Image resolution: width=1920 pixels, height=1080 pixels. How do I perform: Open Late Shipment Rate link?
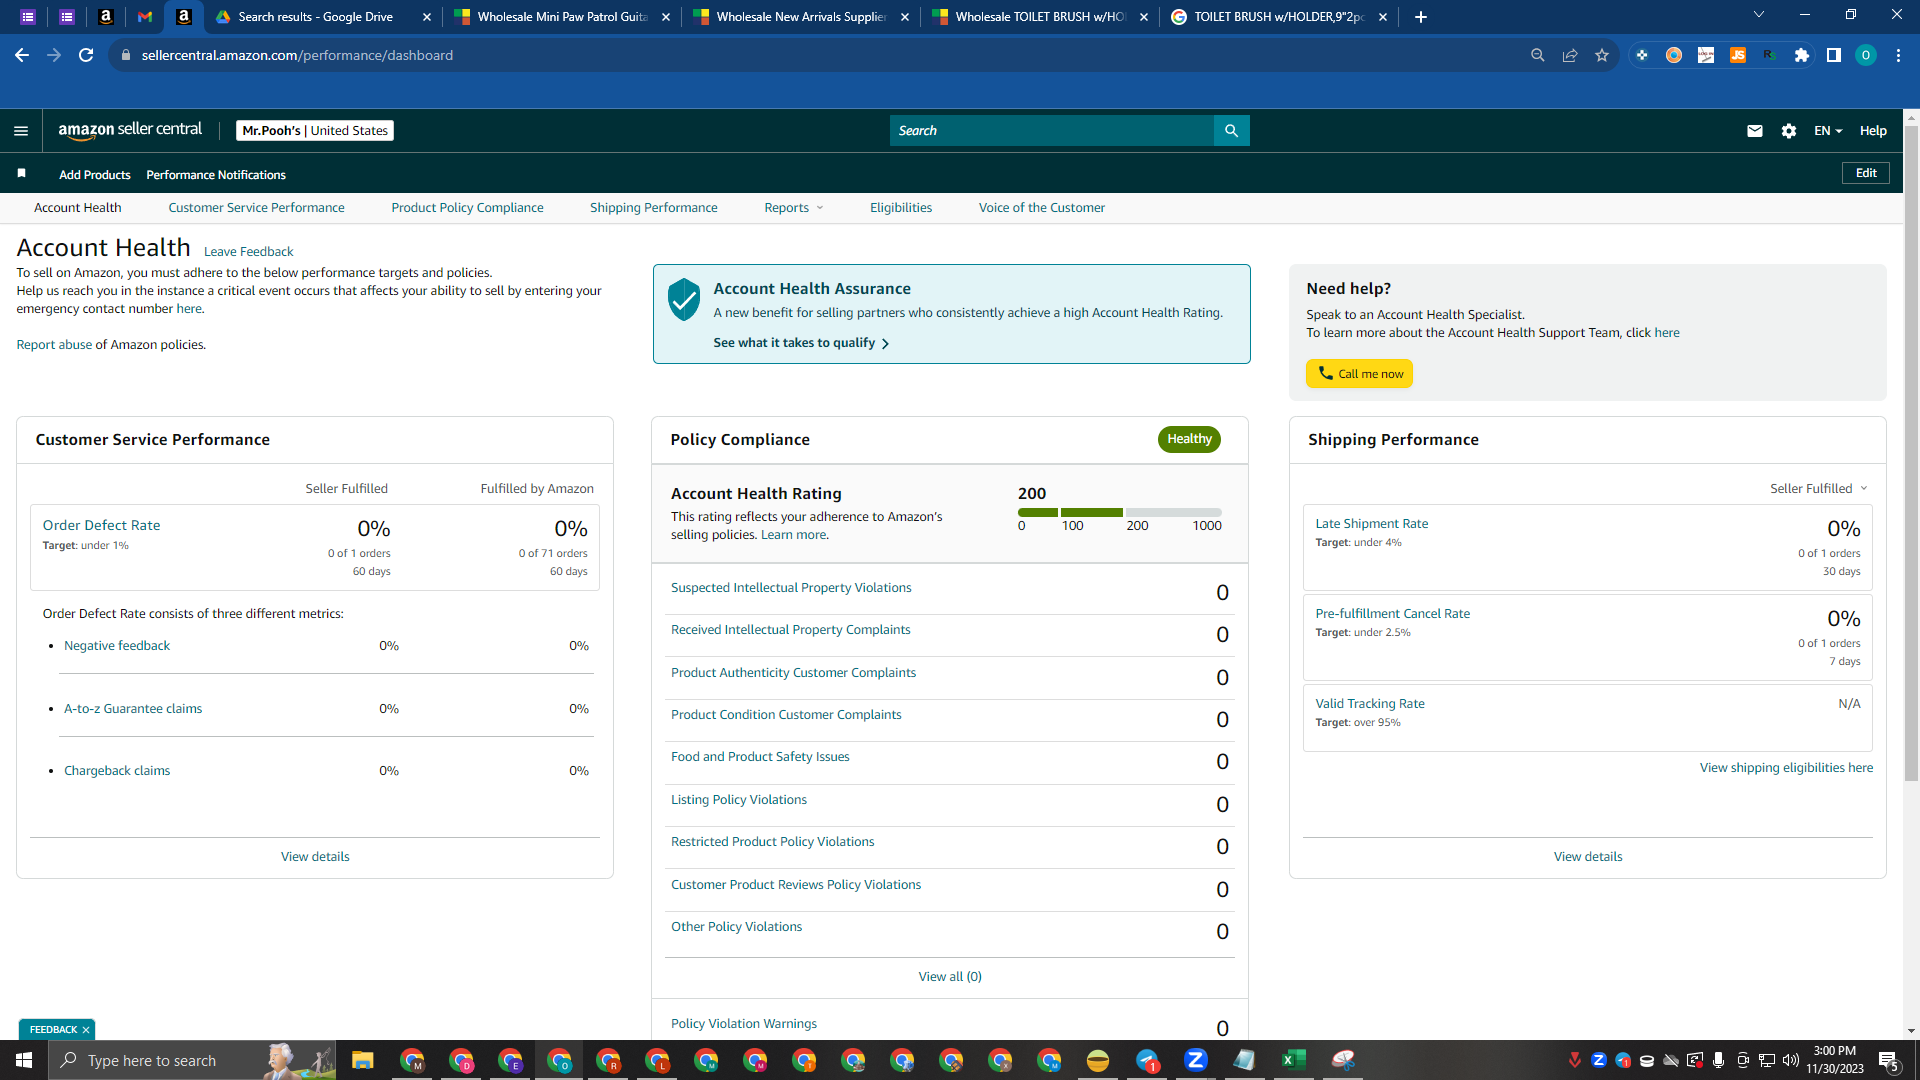[x=1372, y=524]
